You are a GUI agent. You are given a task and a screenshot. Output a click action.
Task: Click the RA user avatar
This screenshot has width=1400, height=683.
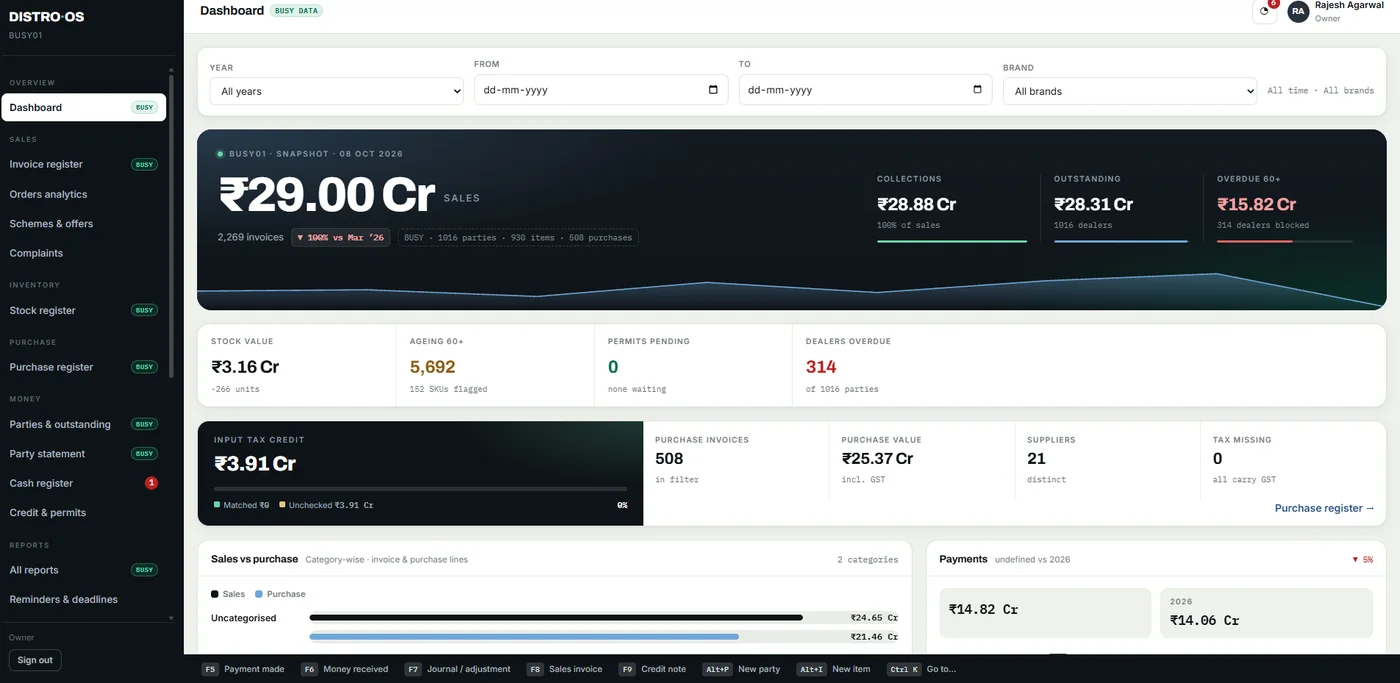point(1298,11)
